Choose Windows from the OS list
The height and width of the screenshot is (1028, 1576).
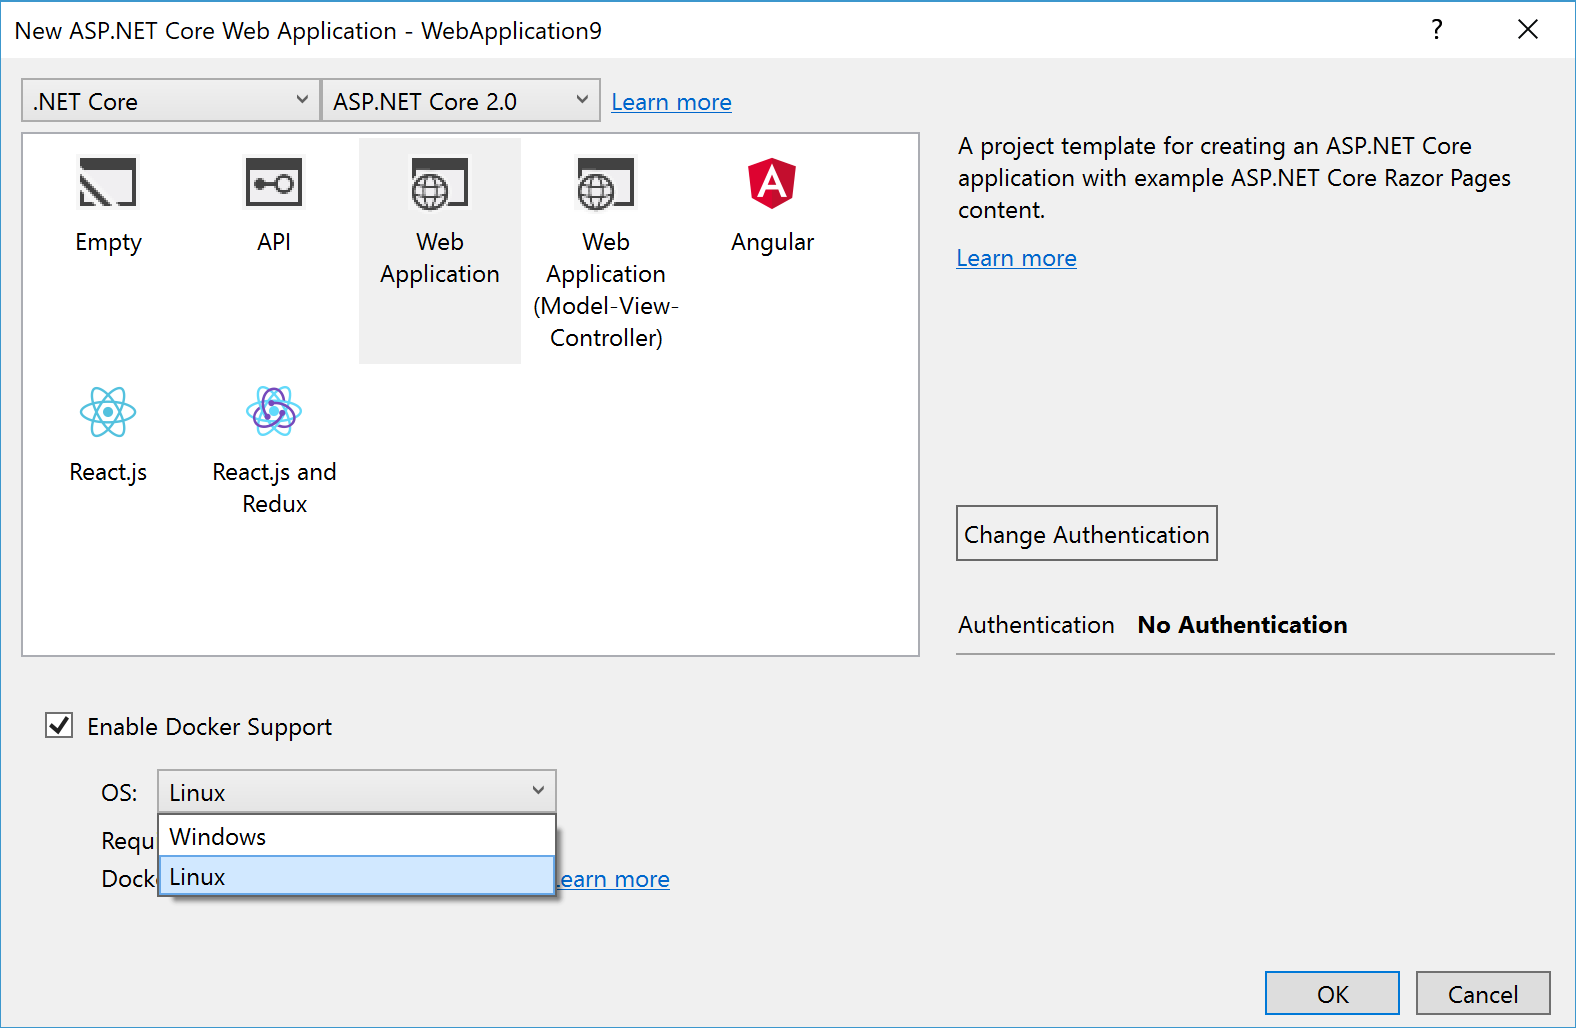coord(357,836)
